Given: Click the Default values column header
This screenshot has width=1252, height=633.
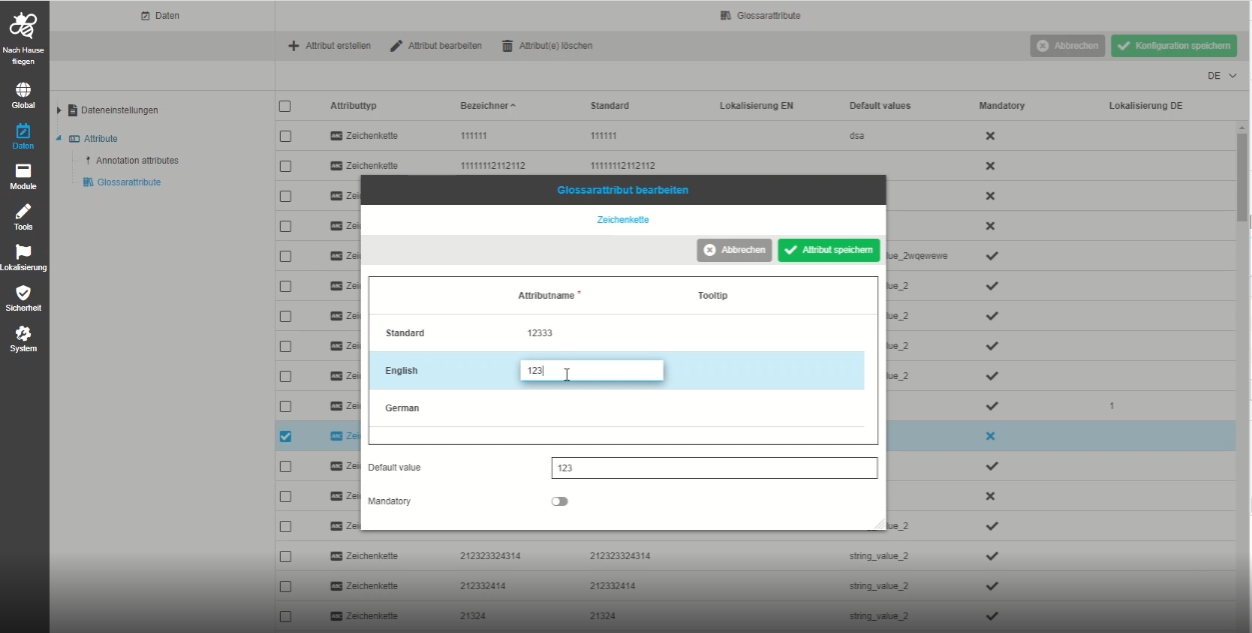Looking at the screenshot, I should point(880,106).
